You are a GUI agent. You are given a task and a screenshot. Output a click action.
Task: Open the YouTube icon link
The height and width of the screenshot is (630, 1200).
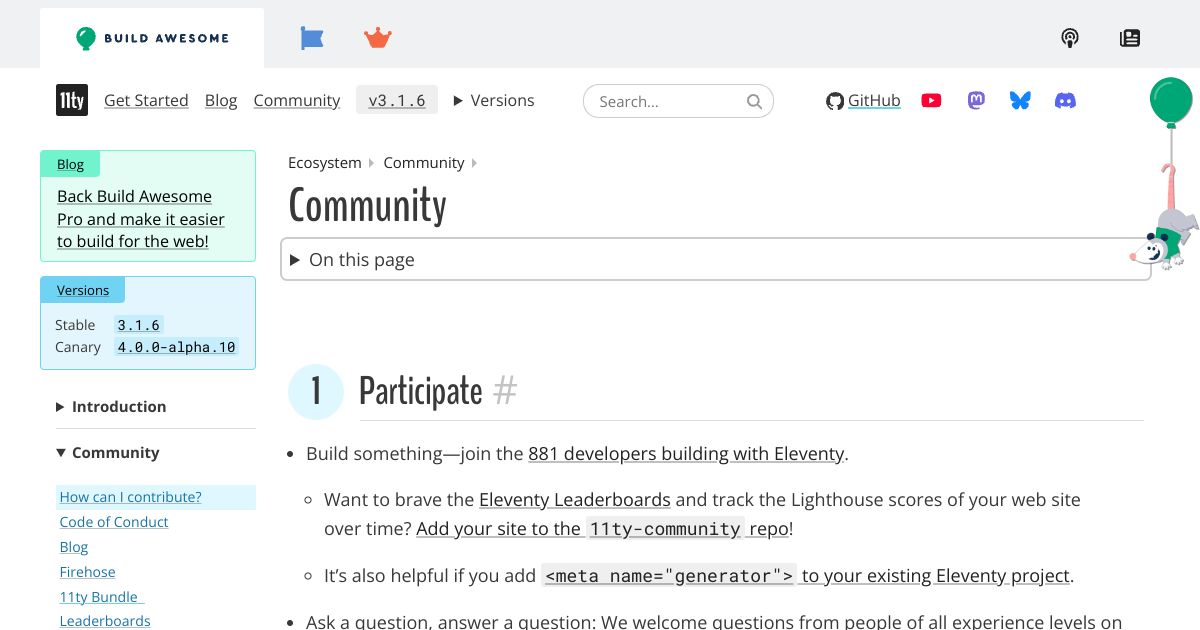click(931, 100)
